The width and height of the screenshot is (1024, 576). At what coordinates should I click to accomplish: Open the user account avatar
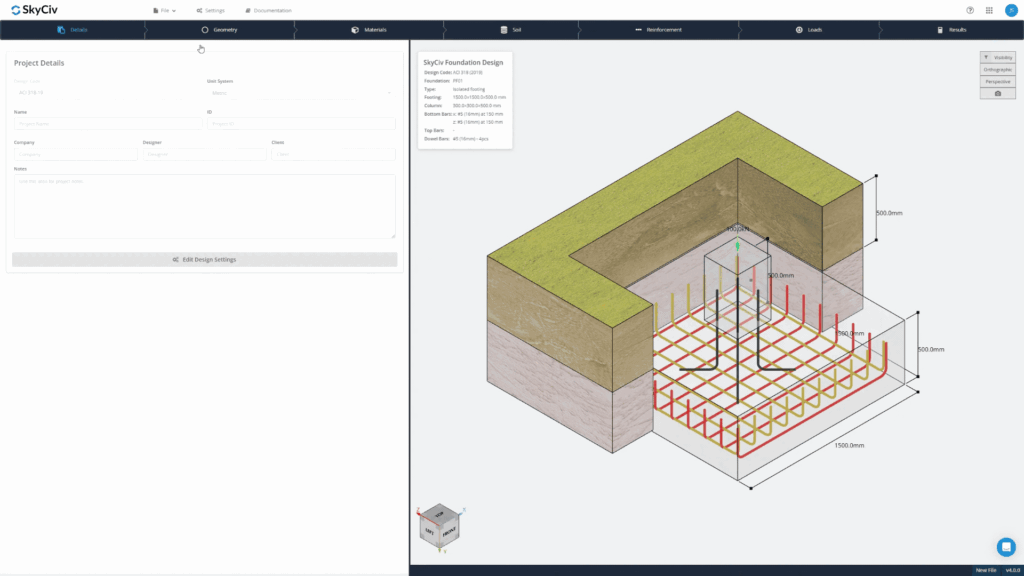pyautogui.click(x=1010, y=10)
